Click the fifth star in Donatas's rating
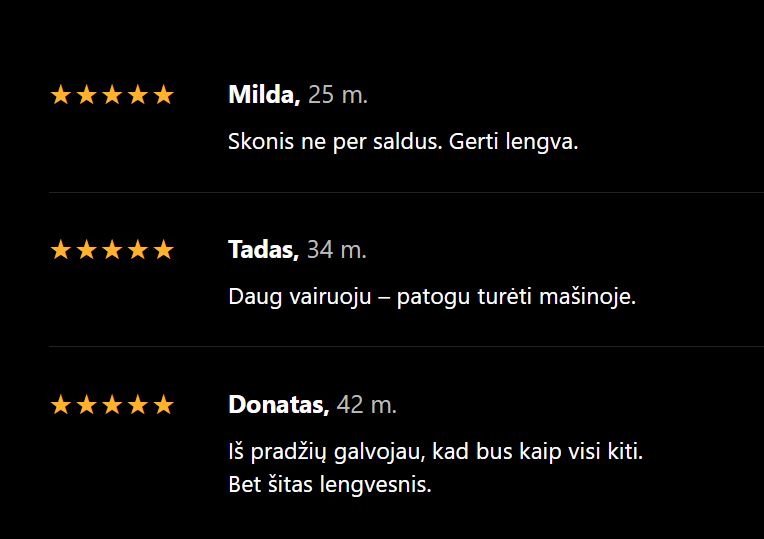The width and height of the screenshot is (764, 539). pos(163,405)
